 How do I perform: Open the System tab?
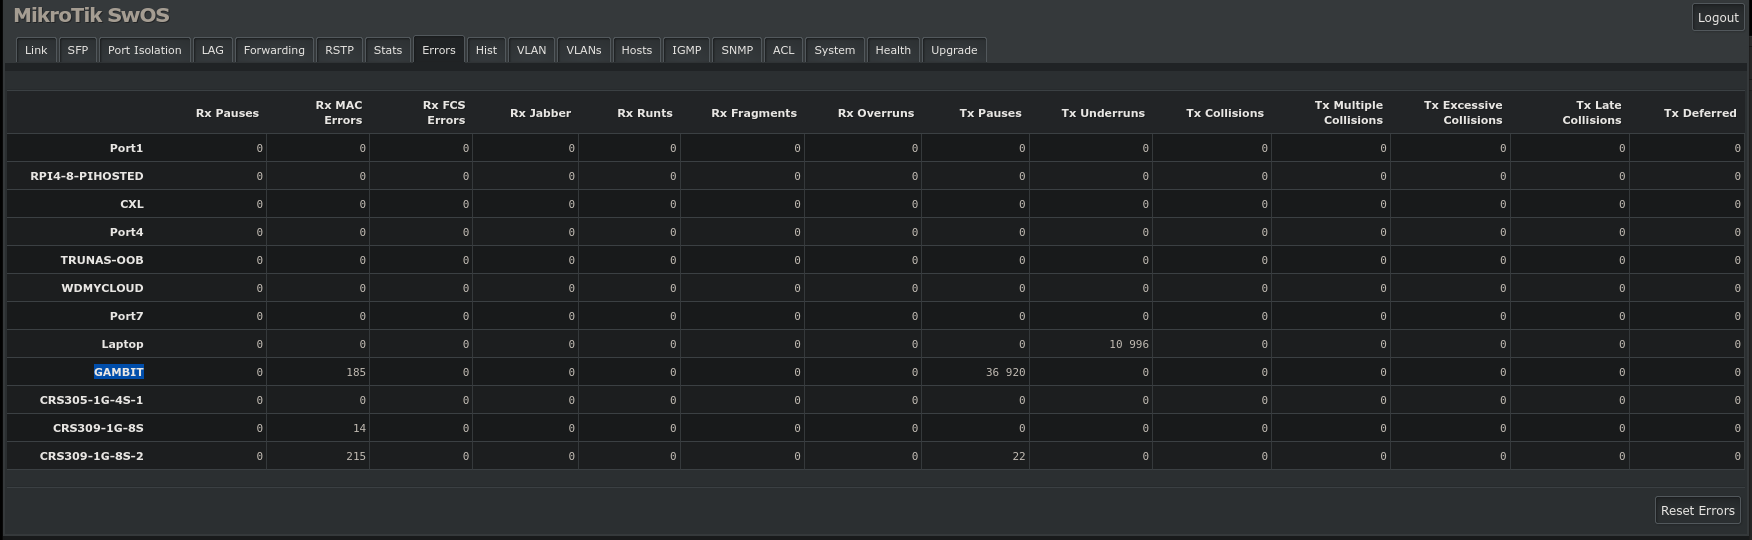point(835,50)
